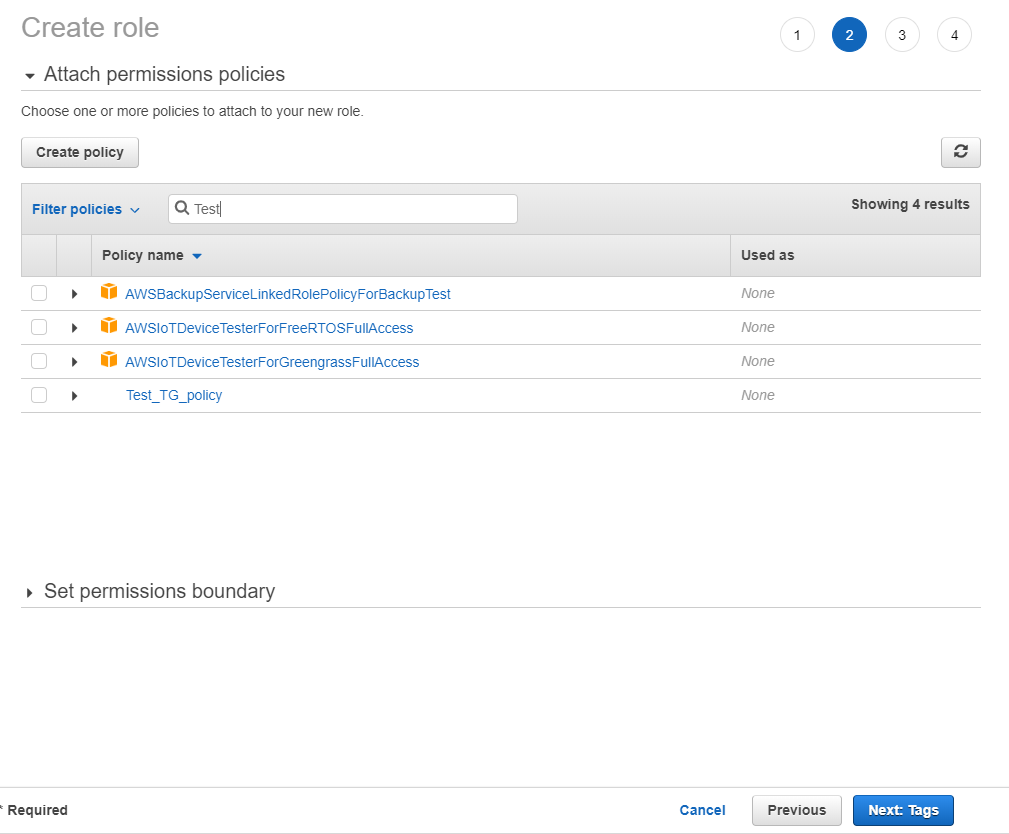Click the orange box icon beside AWSIoTDeviceTesterForGreengrassFullAccess
The image size is (1009, 834).
[109, 360]
